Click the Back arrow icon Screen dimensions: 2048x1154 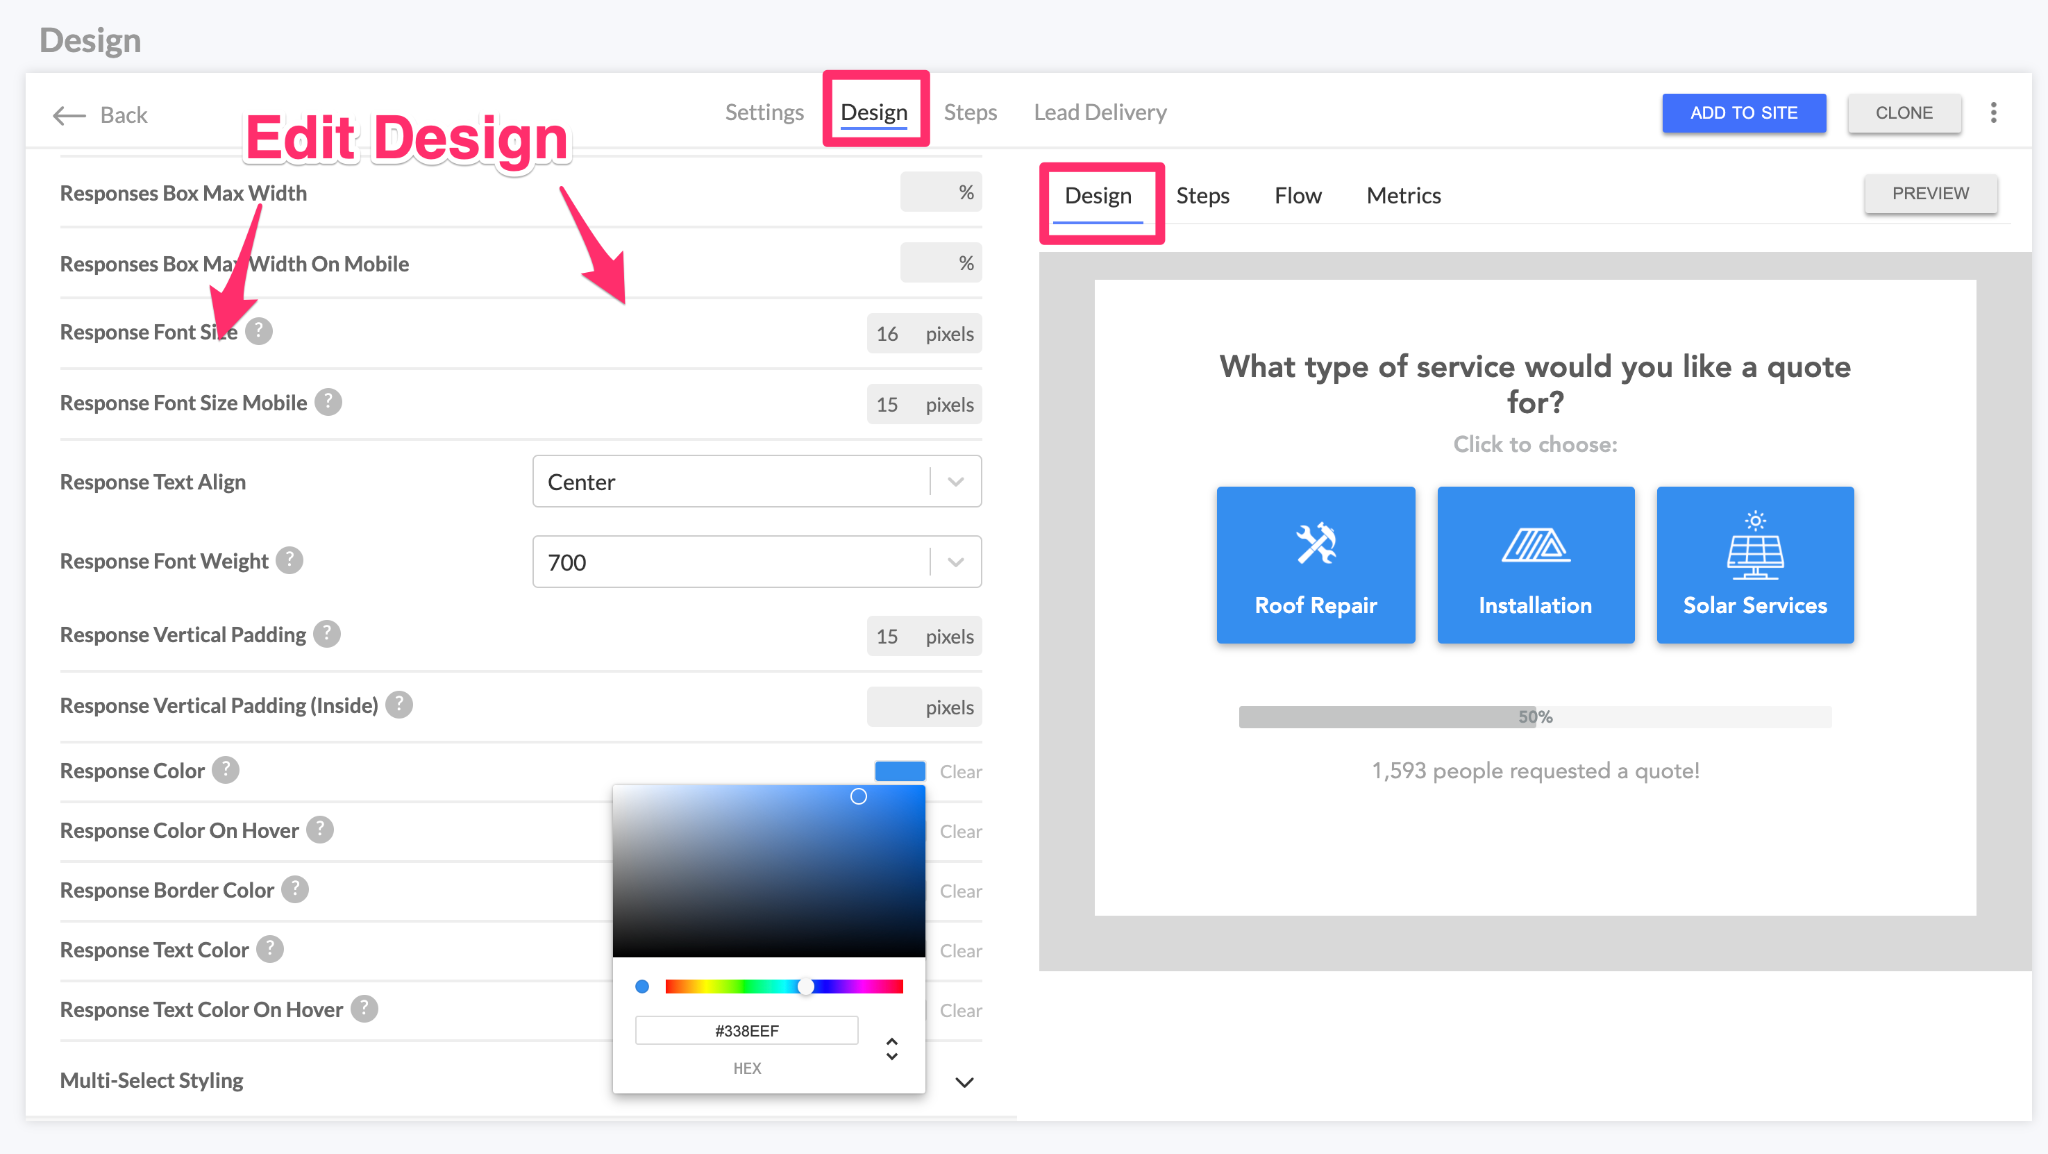69,115
